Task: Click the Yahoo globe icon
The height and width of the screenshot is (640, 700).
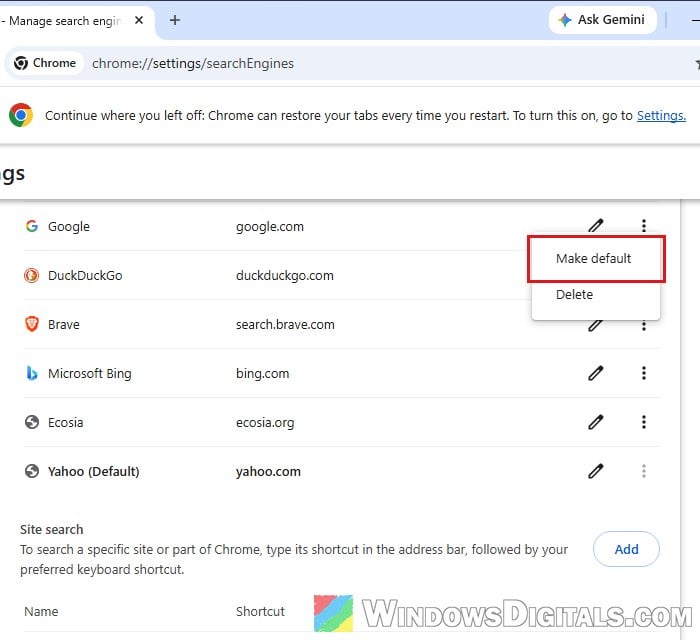Action: (32, 471)
